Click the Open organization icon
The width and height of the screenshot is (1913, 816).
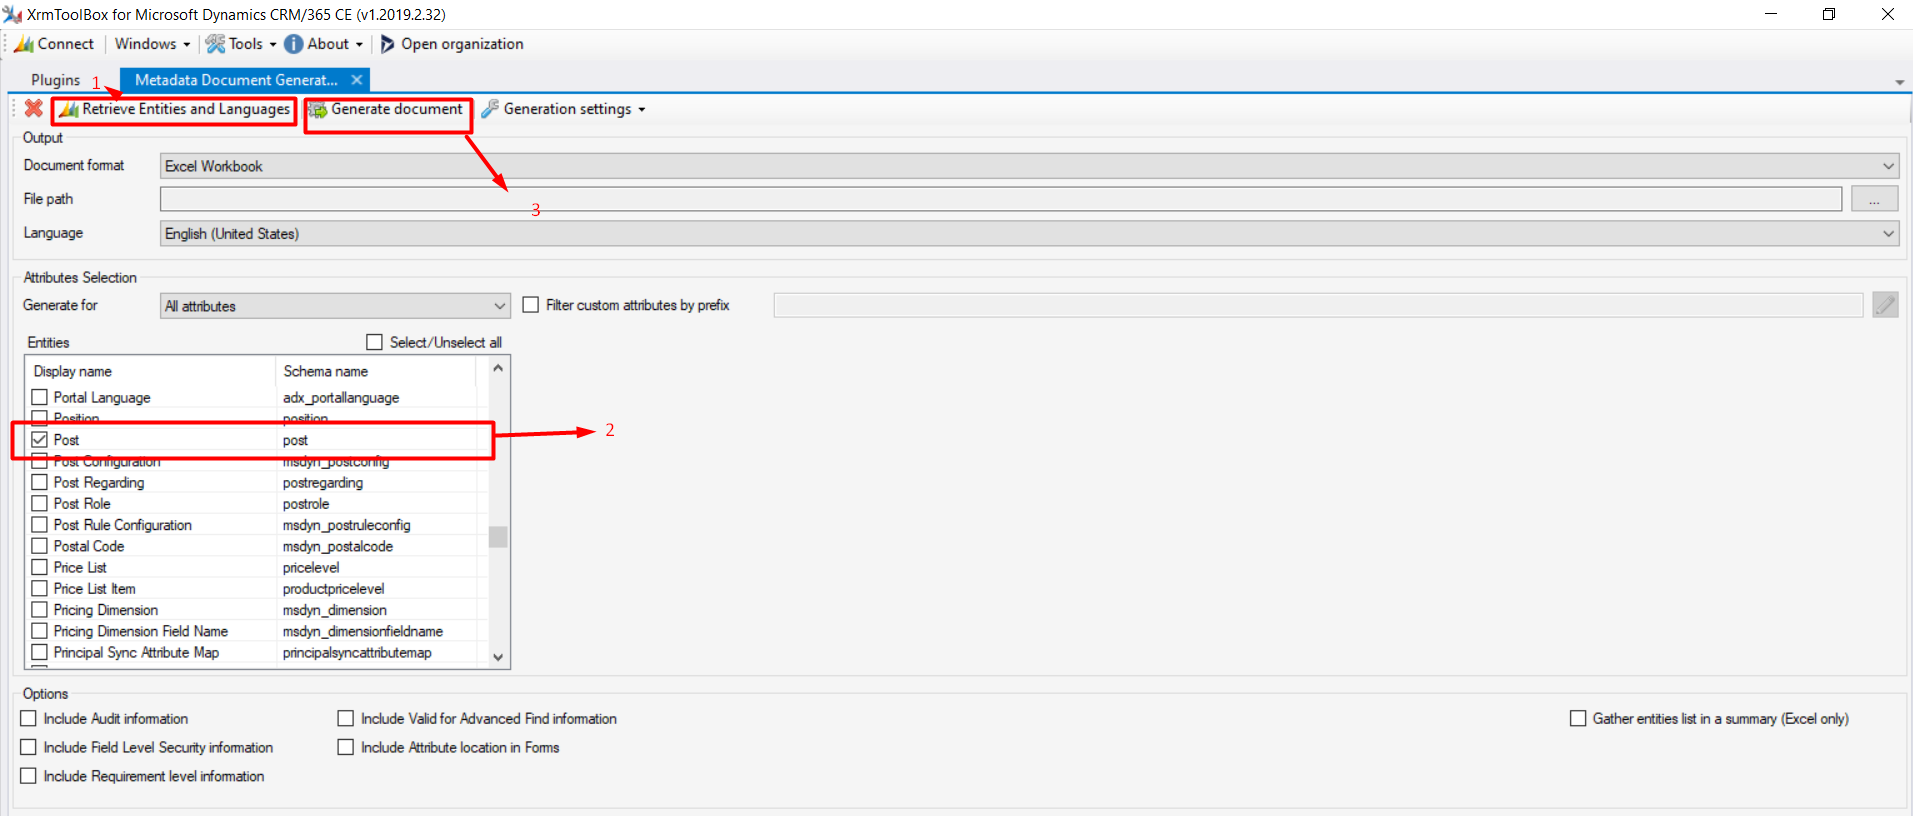[388, 44]
